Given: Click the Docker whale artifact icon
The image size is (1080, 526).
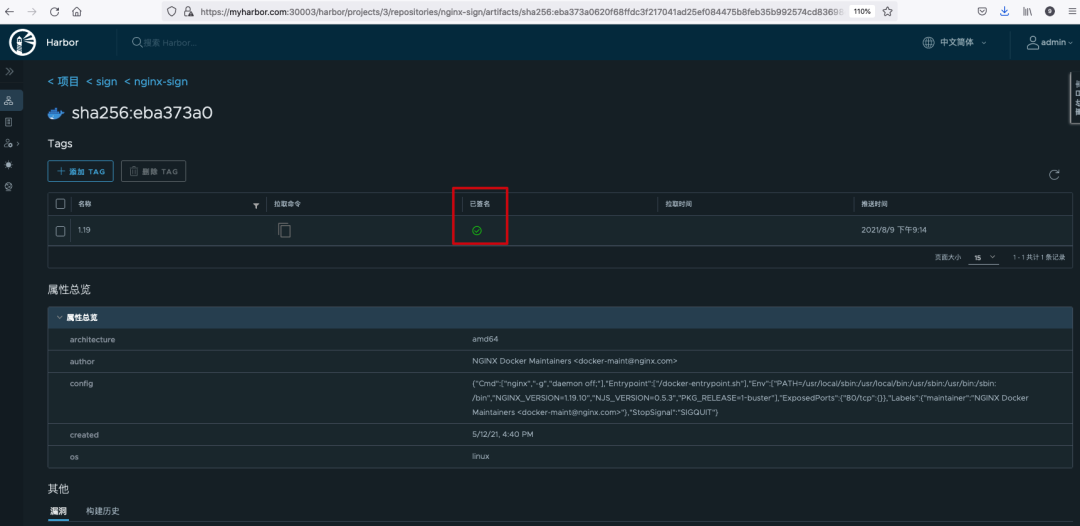Looking at the screenshot, I should 56,114.
